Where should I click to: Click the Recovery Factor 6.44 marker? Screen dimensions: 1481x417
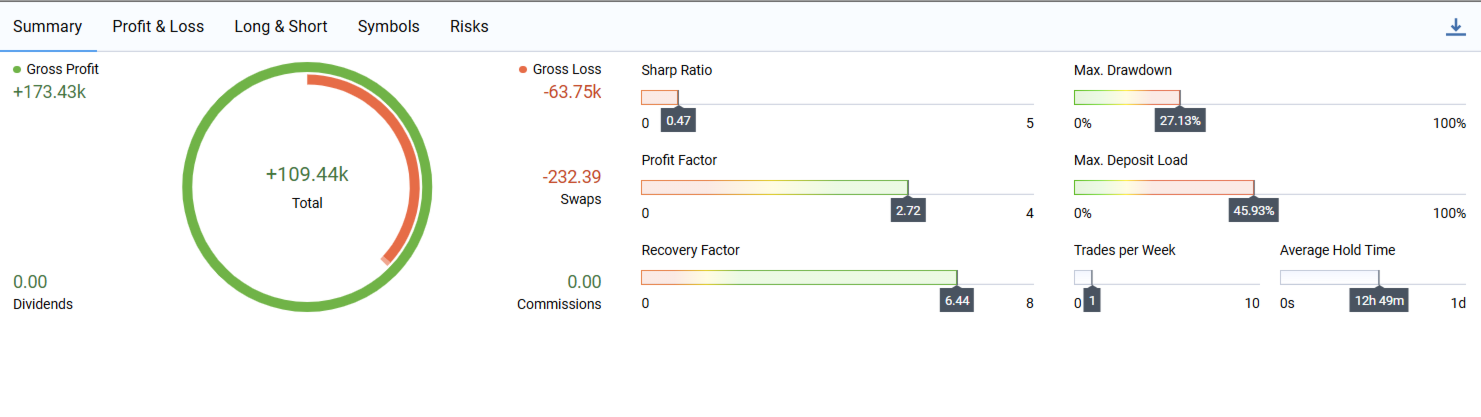pos(957,301)
